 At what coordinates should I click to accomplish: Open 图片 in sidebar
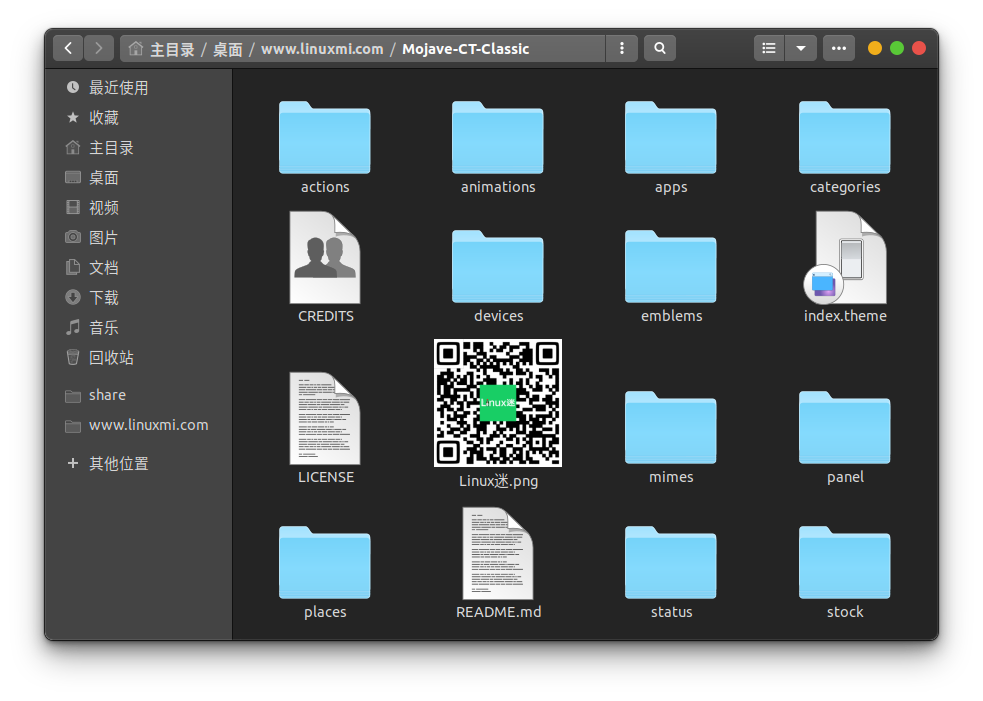[139, 238]
